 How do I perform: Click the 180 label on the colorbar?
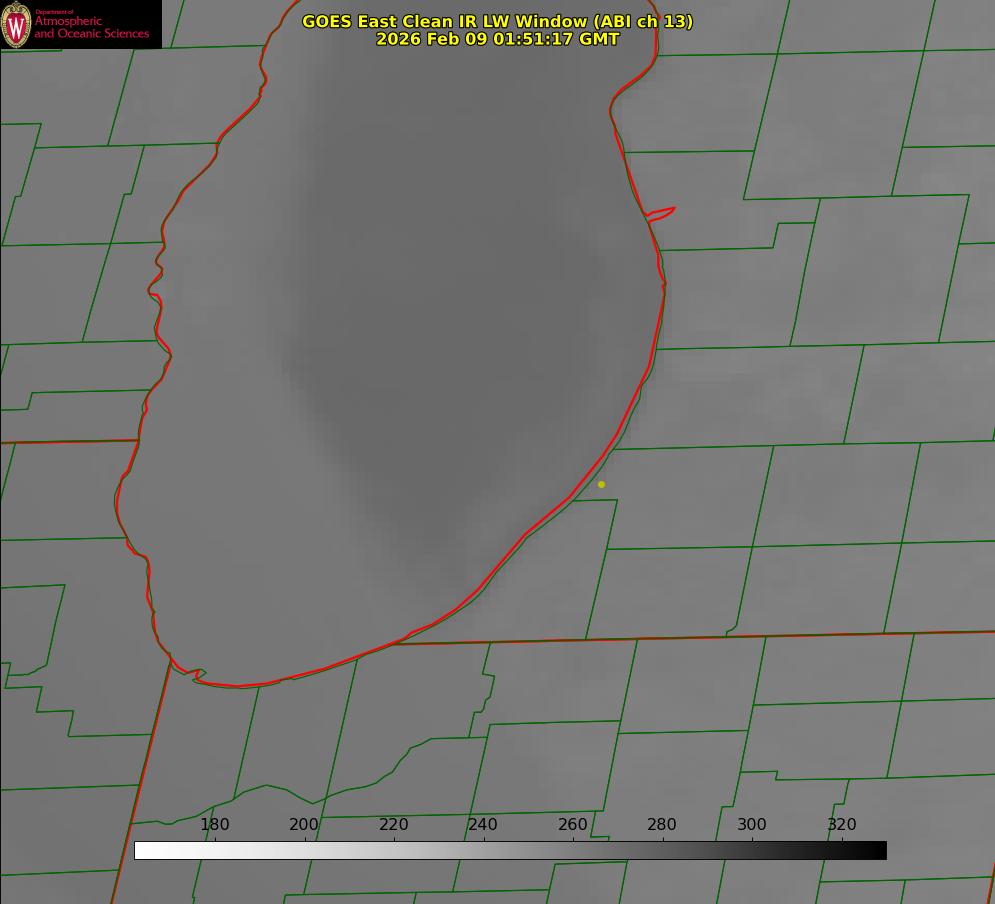(x=215, y=825)
